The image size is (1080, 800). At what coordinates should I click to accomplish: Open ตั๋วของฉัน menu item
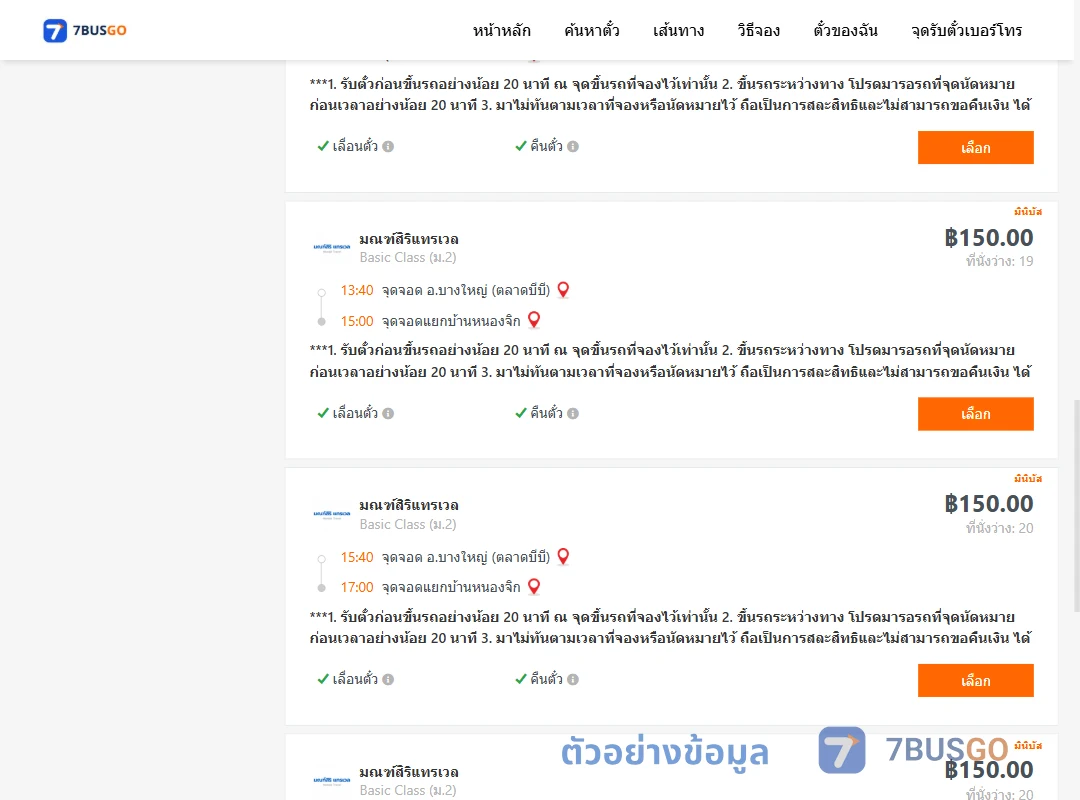[845, 30]
